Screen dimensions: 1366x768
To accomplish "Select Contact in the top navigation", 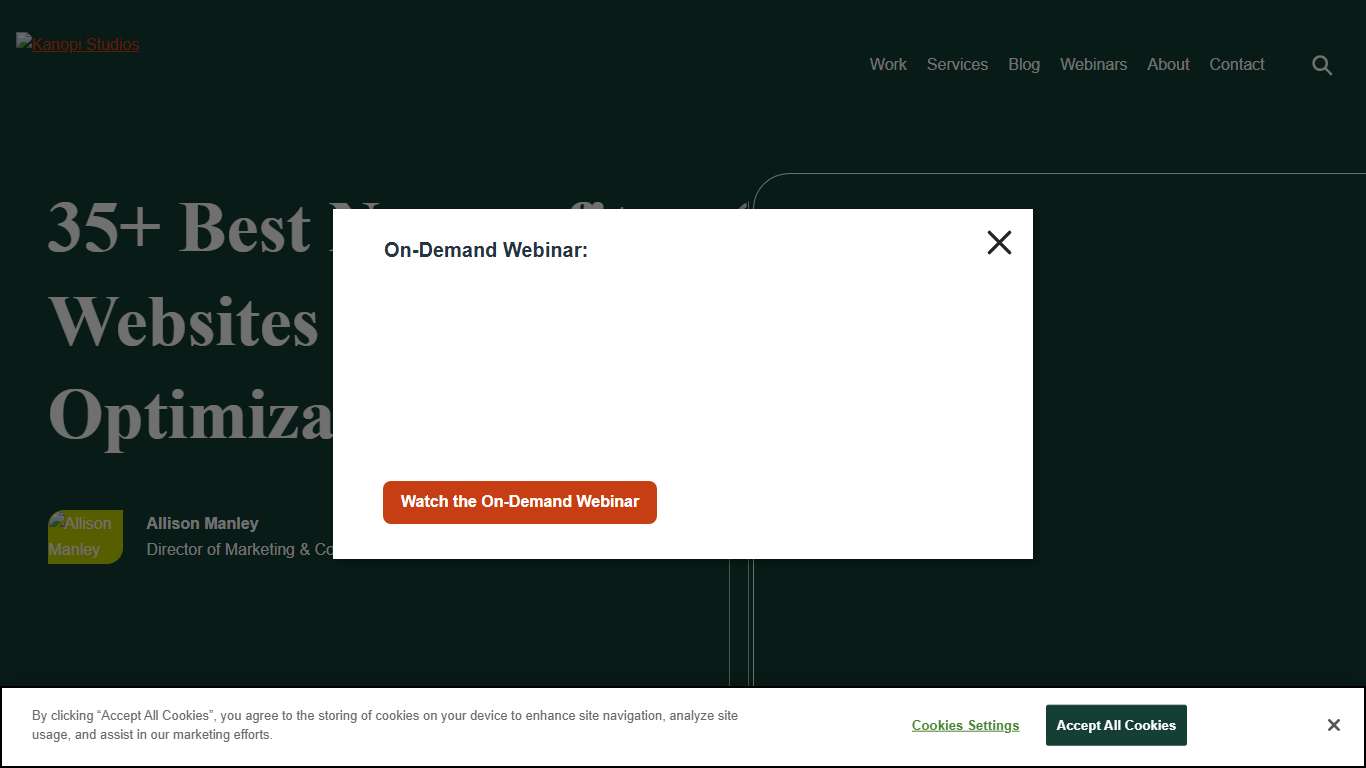I will [x=1236, y=64].
